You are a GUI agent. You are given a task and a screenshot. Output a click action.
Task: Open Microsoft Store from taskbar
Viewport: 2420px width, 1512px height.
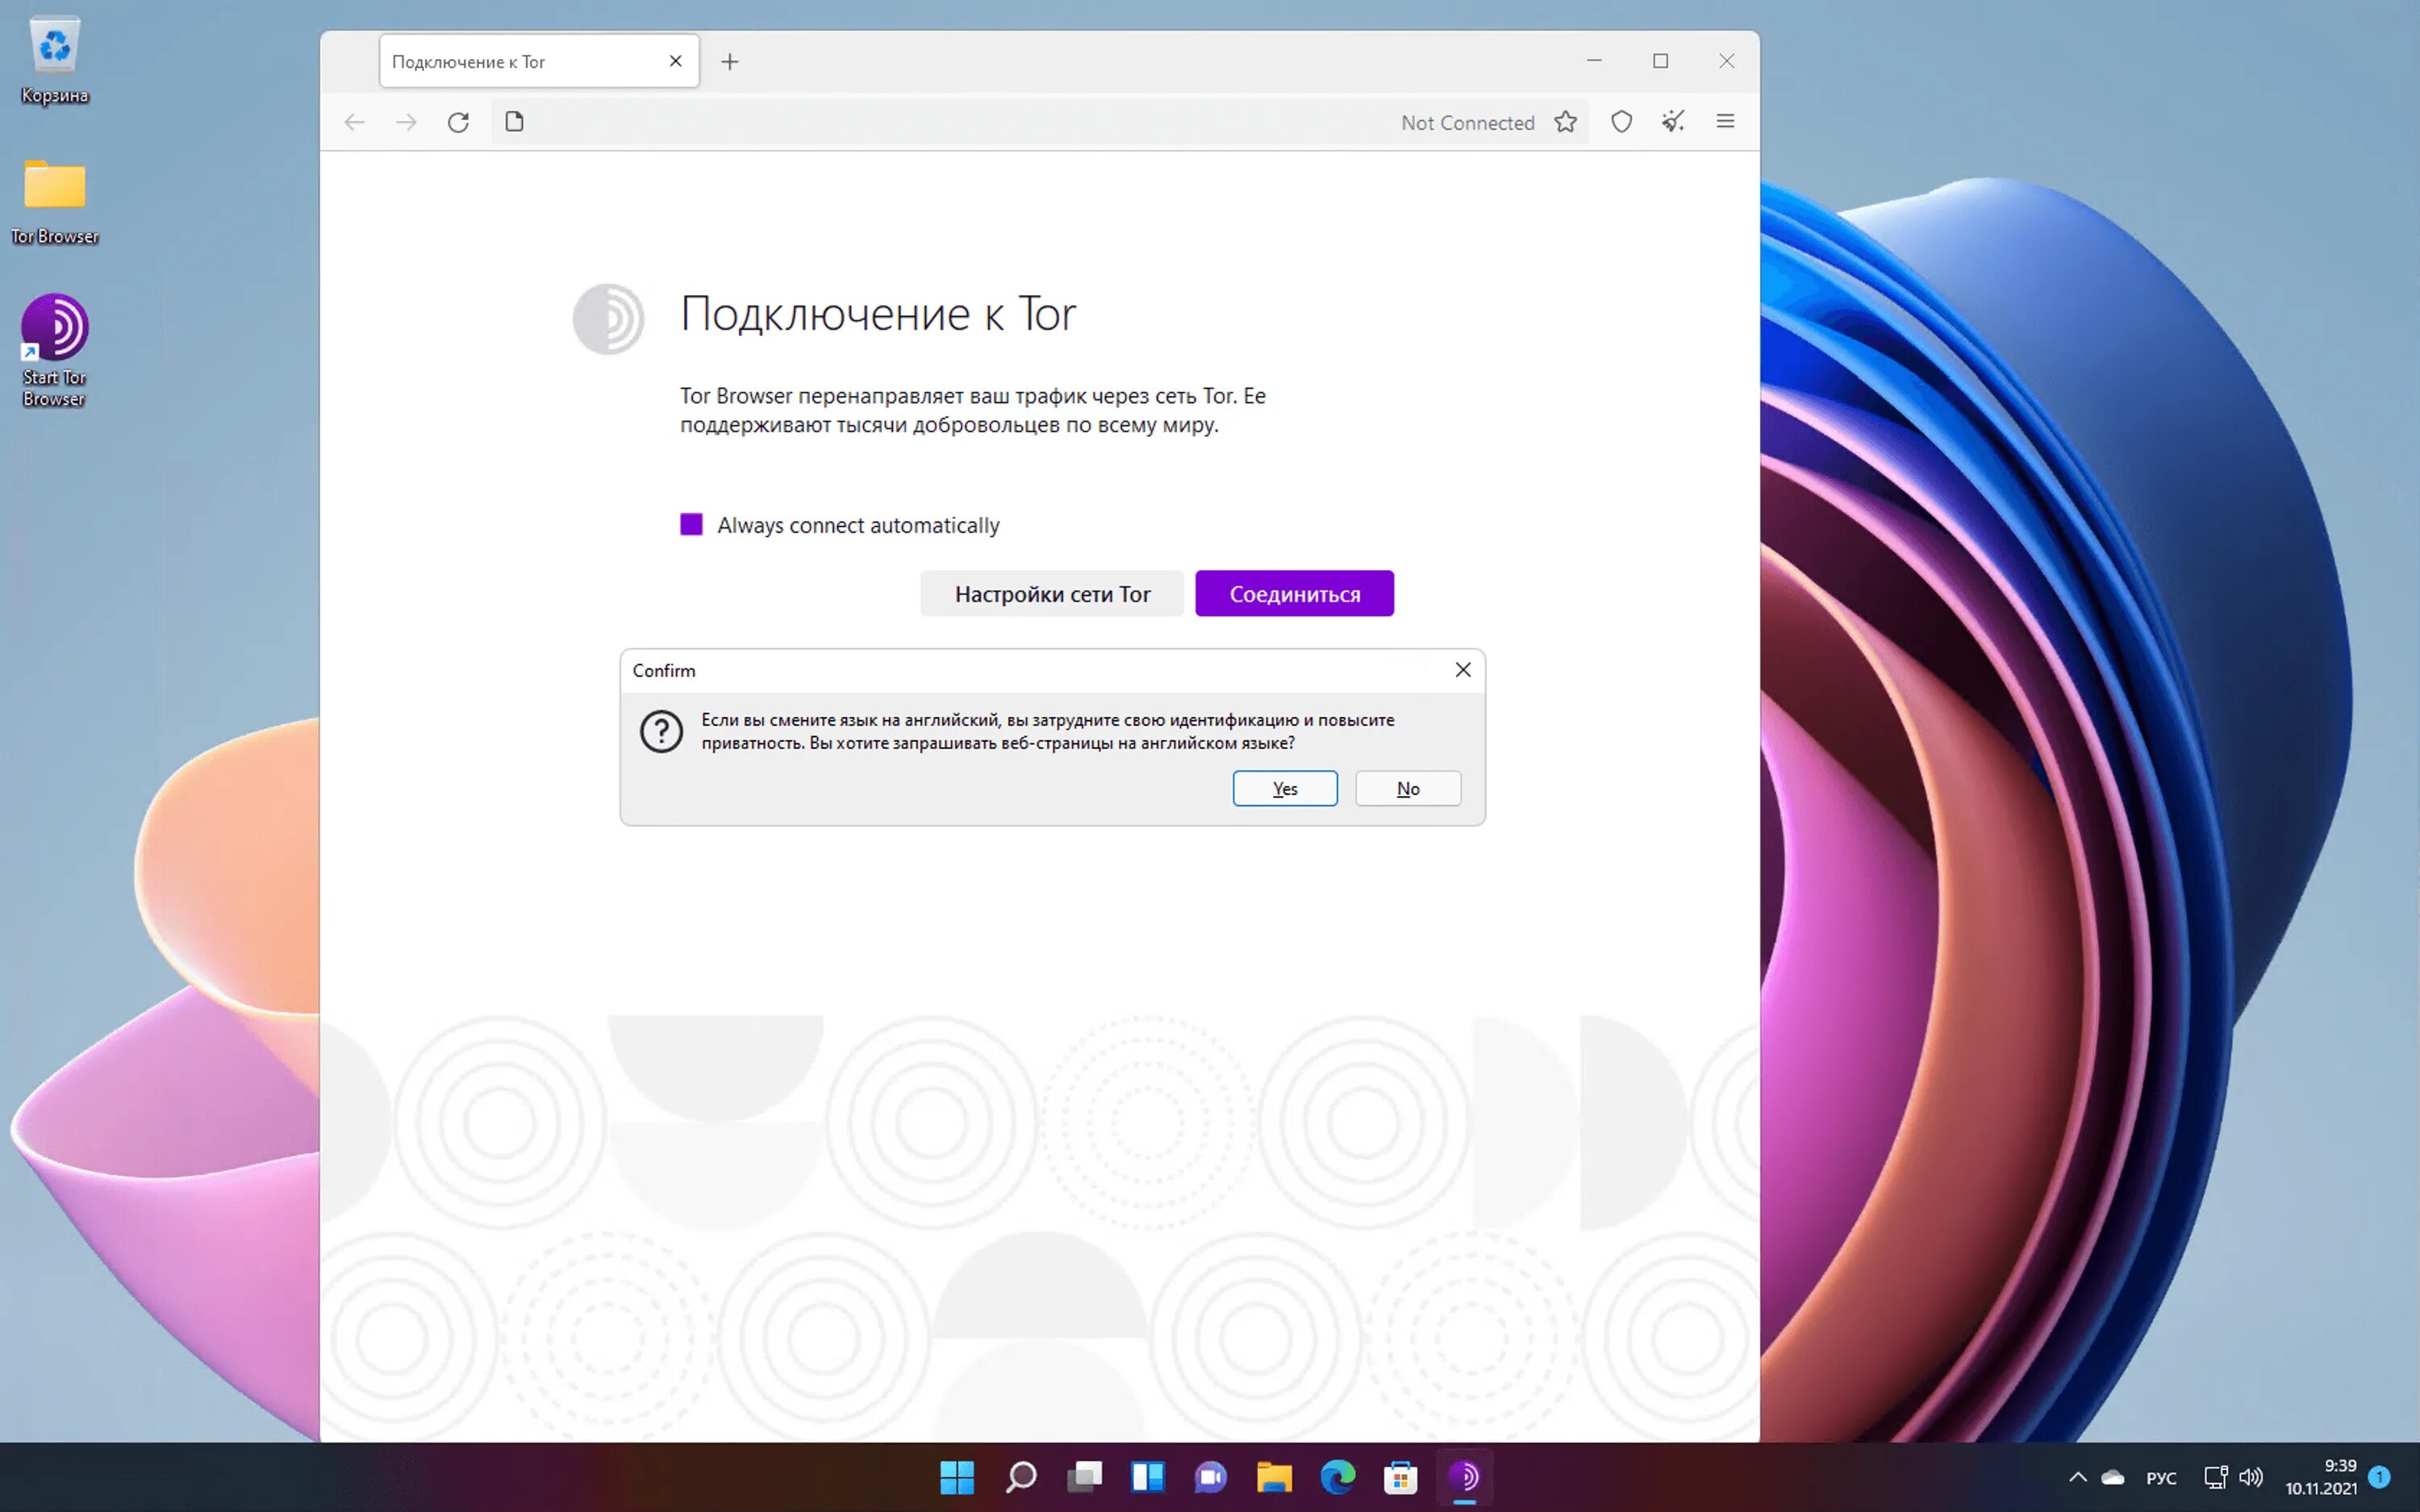[1401, 1477]
